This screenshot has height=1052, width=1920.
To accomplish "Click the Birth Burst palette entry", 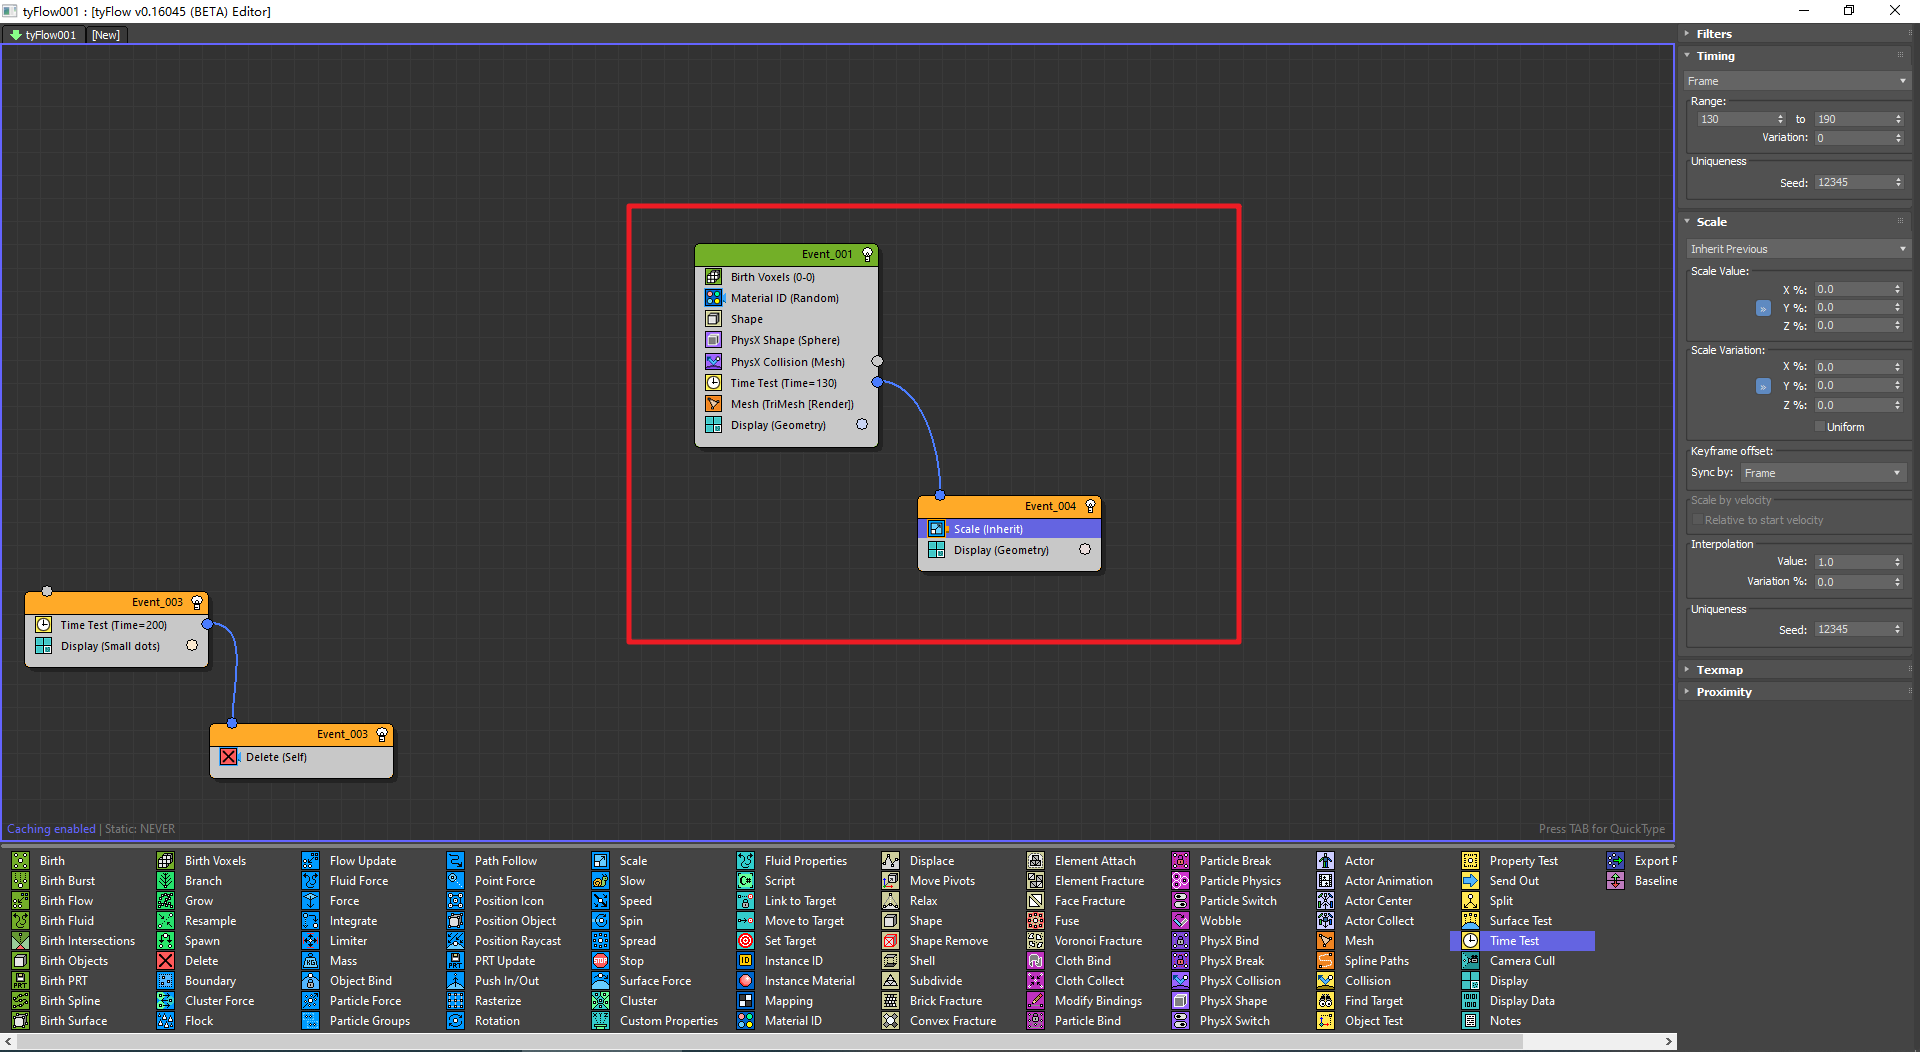I will (x=67, y=881).
